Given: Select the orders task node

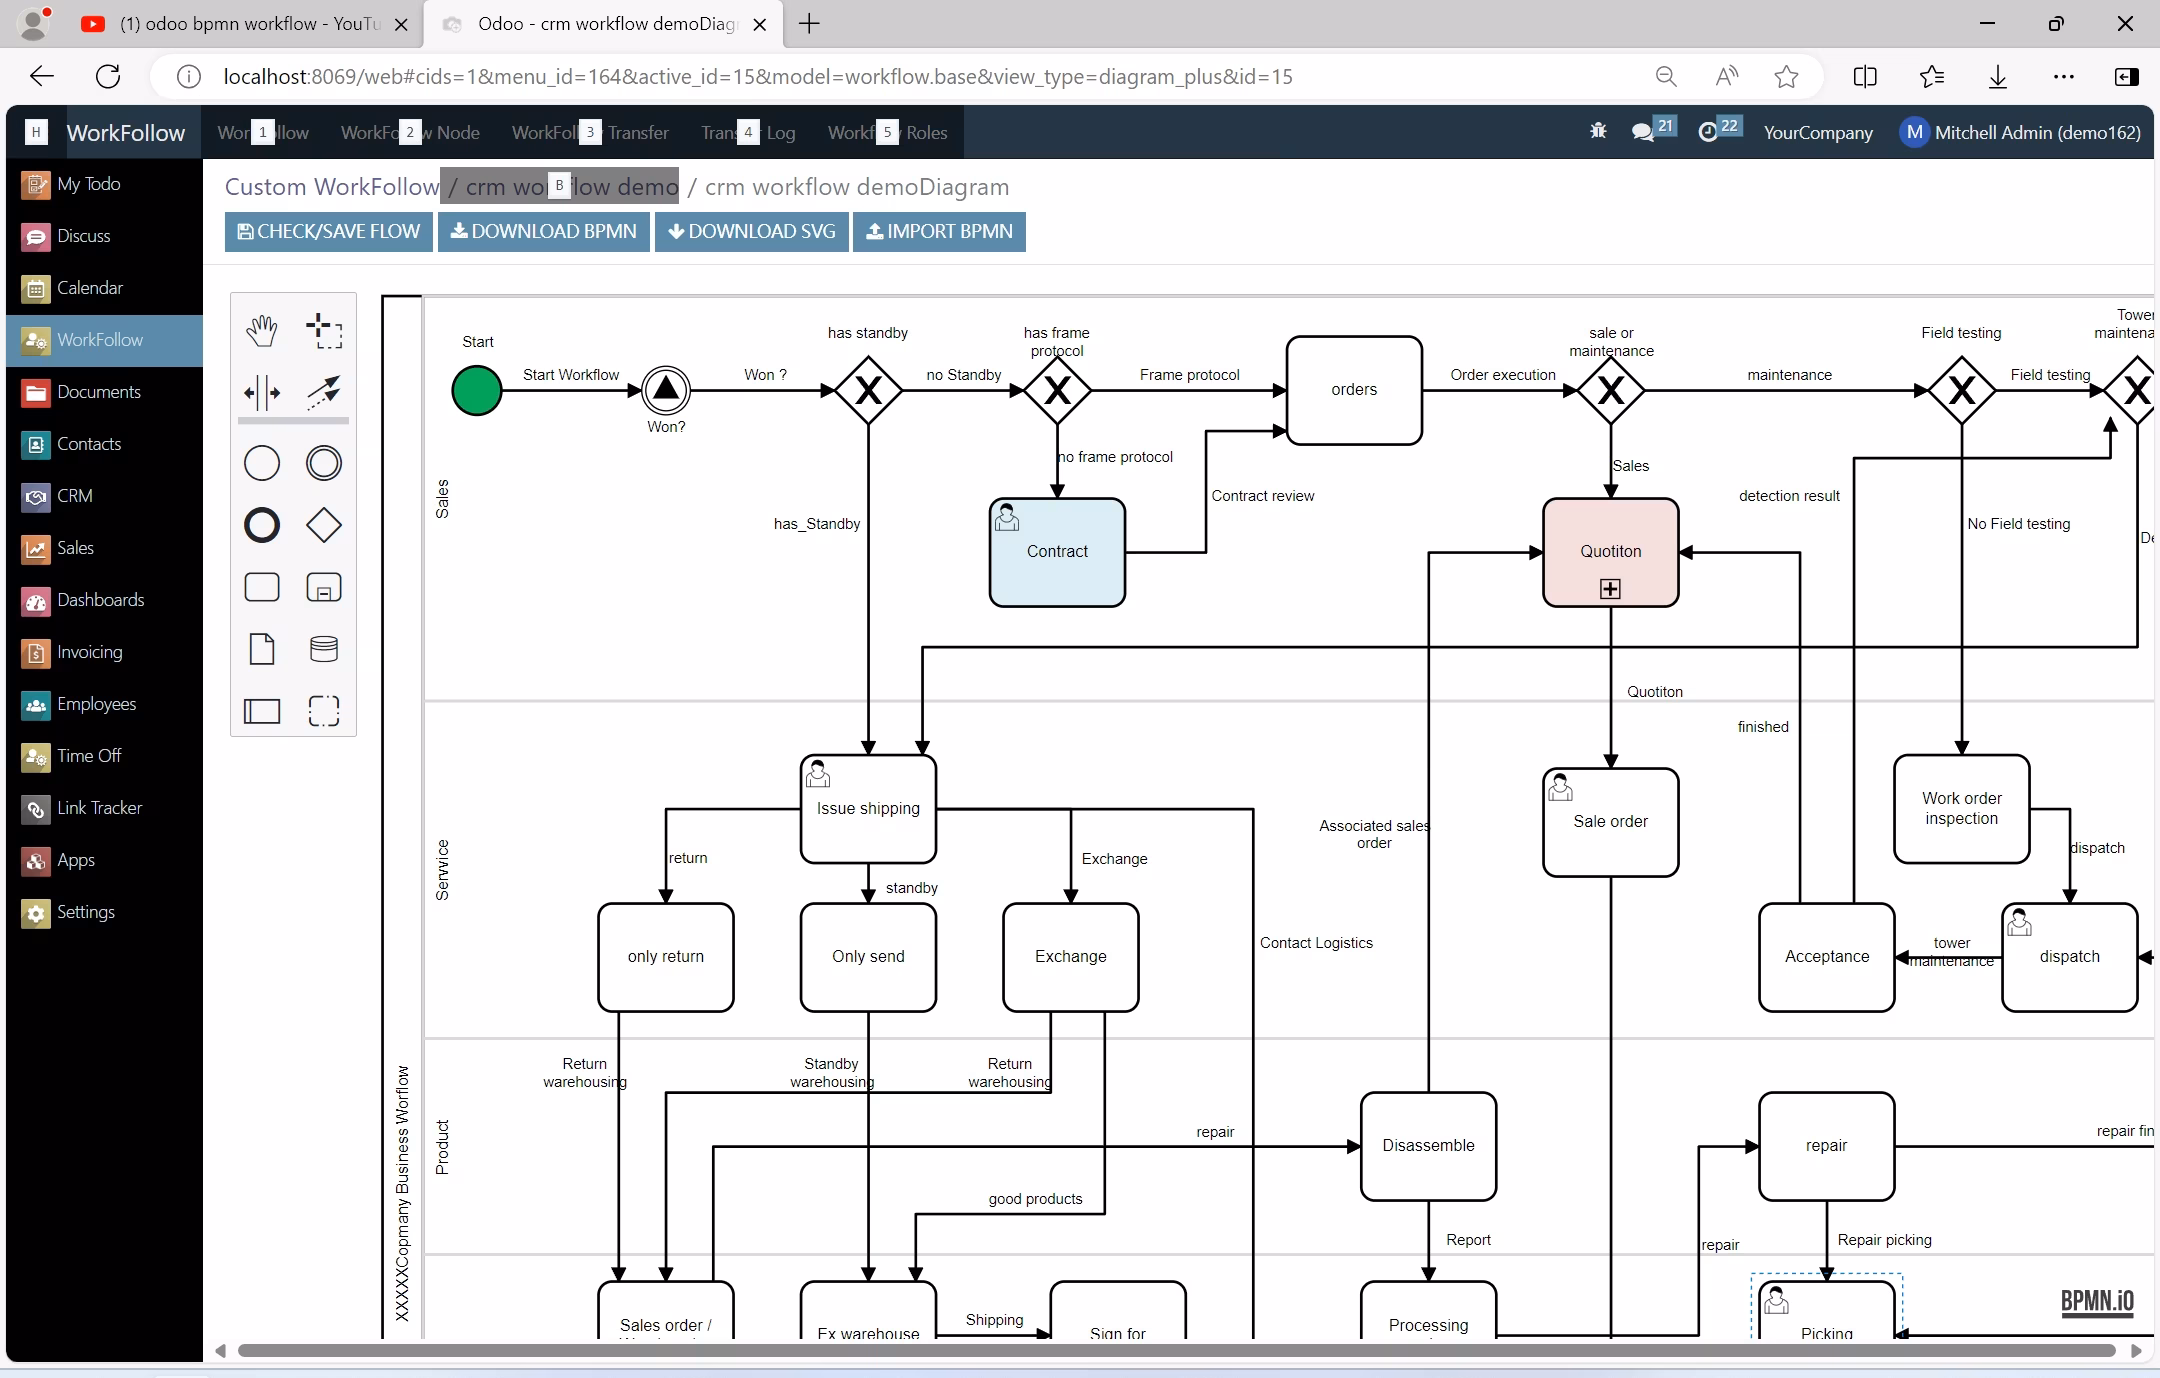Looking at the screenshot, I should (x=1354, y=390).
